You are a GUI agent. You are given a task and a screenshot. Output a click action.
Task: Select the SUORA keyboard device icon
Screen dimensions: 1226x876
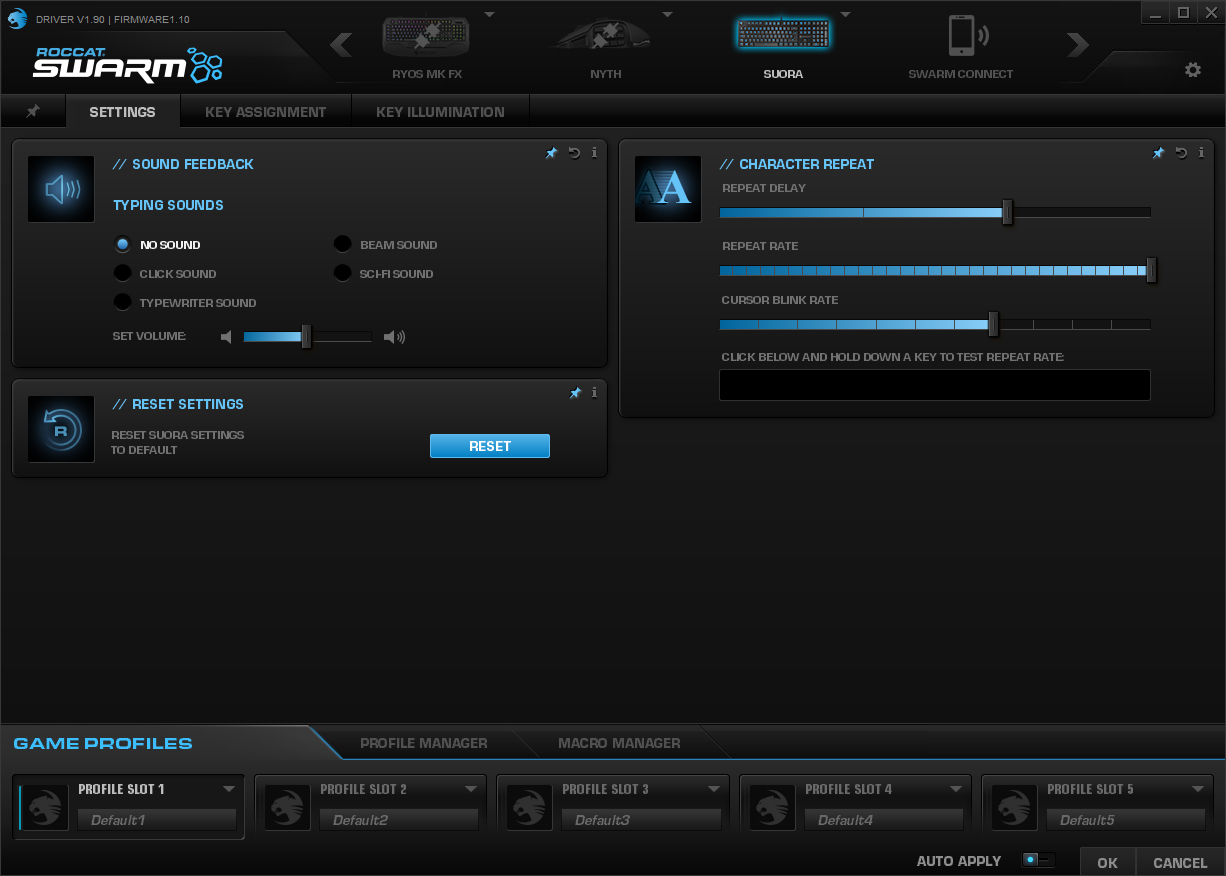tap(784, 35)
